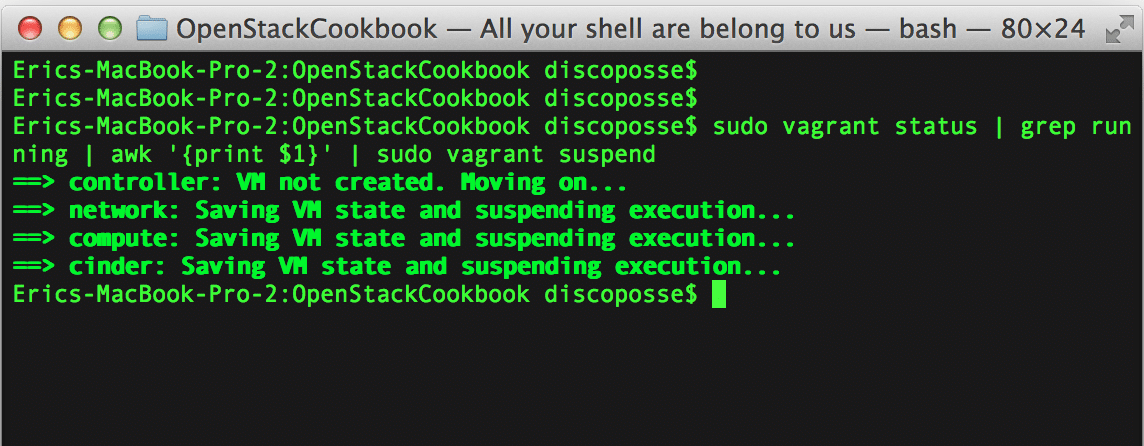The height and width of the screenshot is (446, 1144).
Task: Click the OpenStackCookbook folder icon in title bar
Action: coord(151,28)
